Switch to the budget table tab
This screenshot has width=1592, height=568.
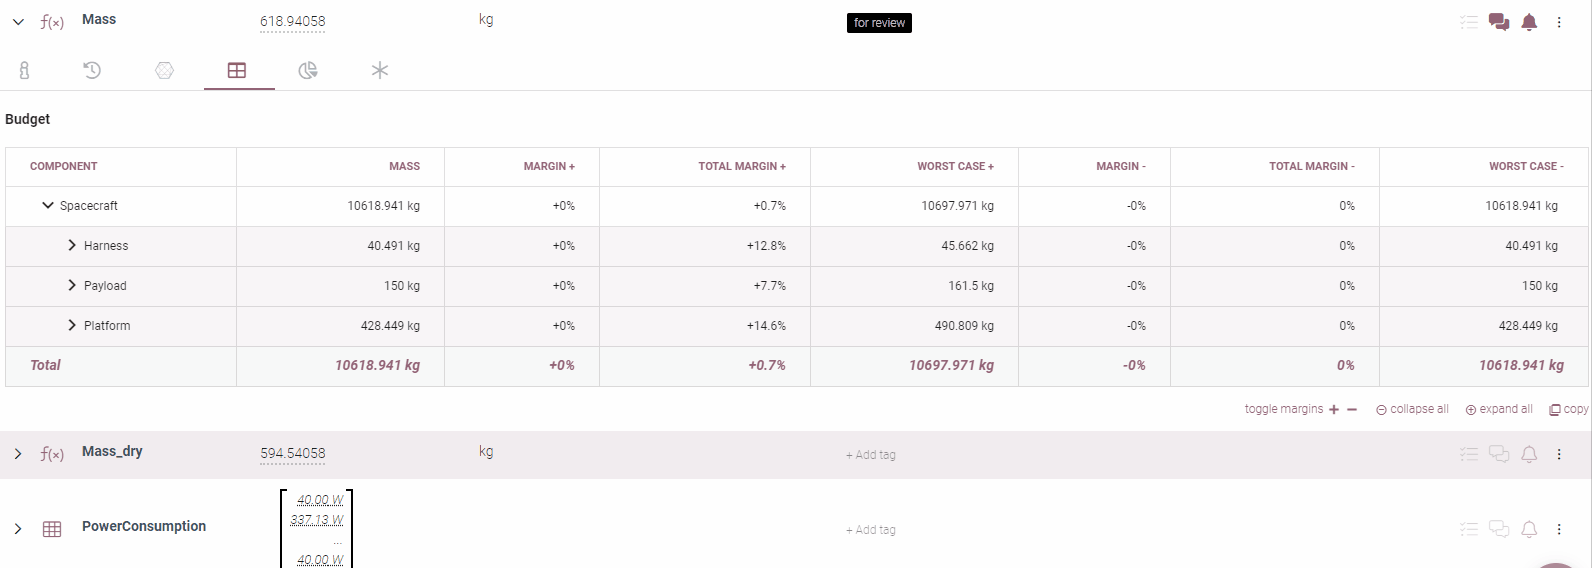point(237,70)
